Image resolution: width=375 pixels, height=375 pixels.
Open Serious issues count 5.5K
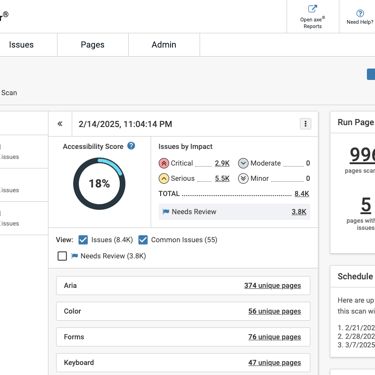(222, 178)
